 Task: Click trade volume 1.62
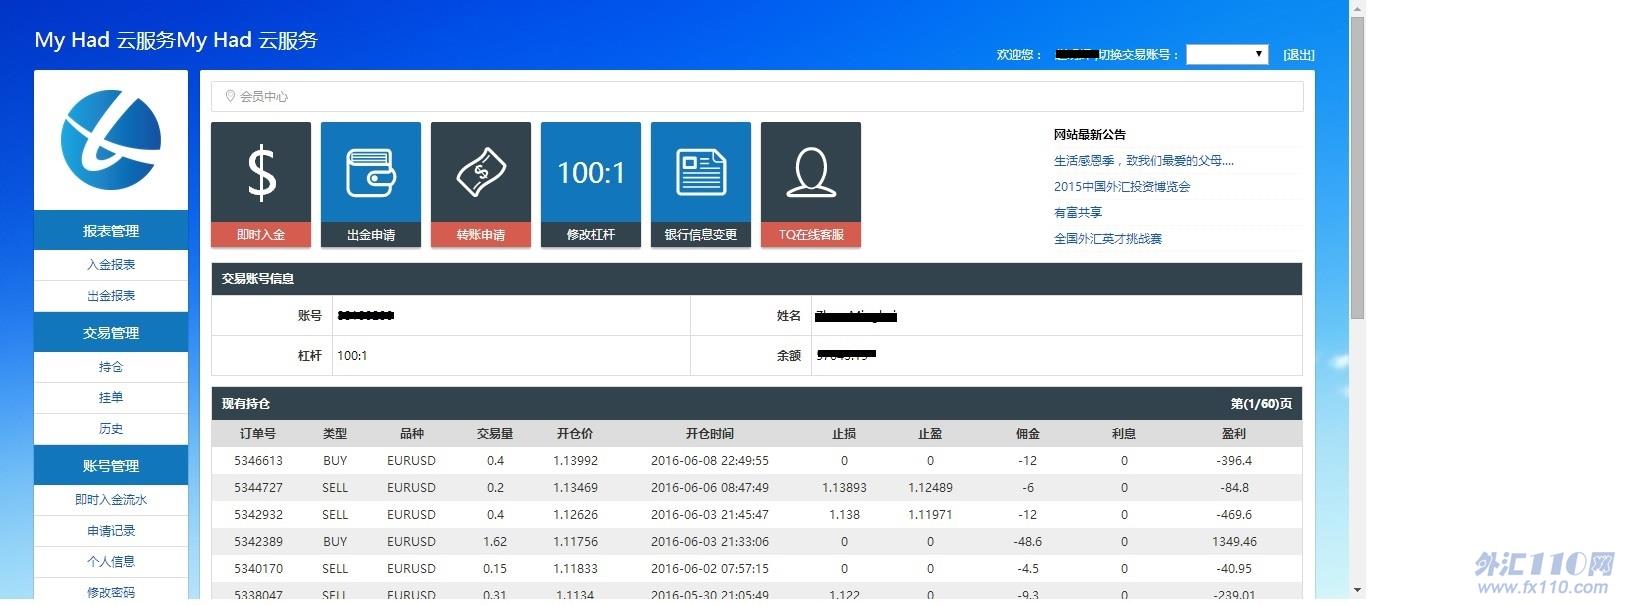click(495, 542)
